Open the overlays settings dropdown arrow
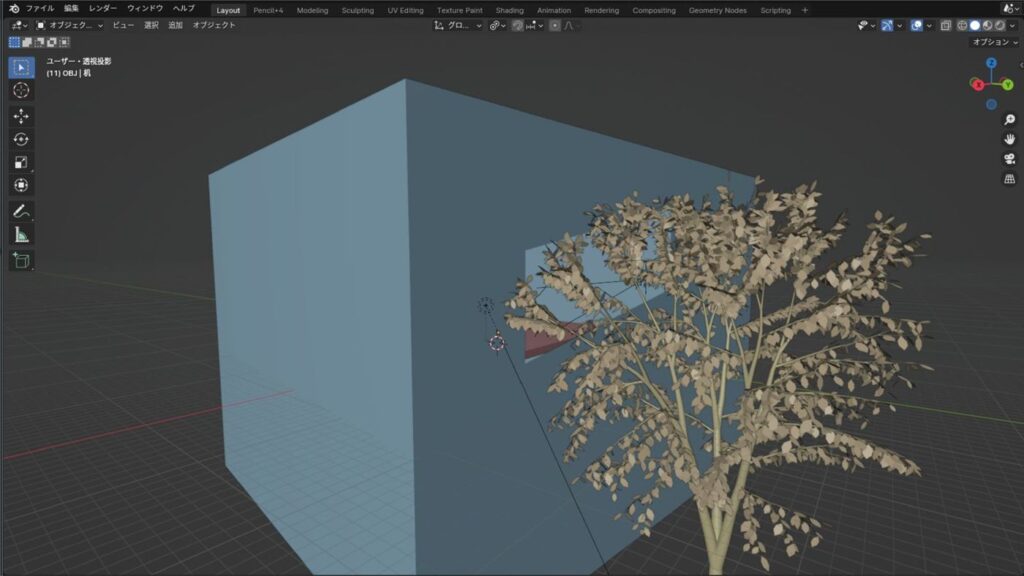 [x=929, y=25]
